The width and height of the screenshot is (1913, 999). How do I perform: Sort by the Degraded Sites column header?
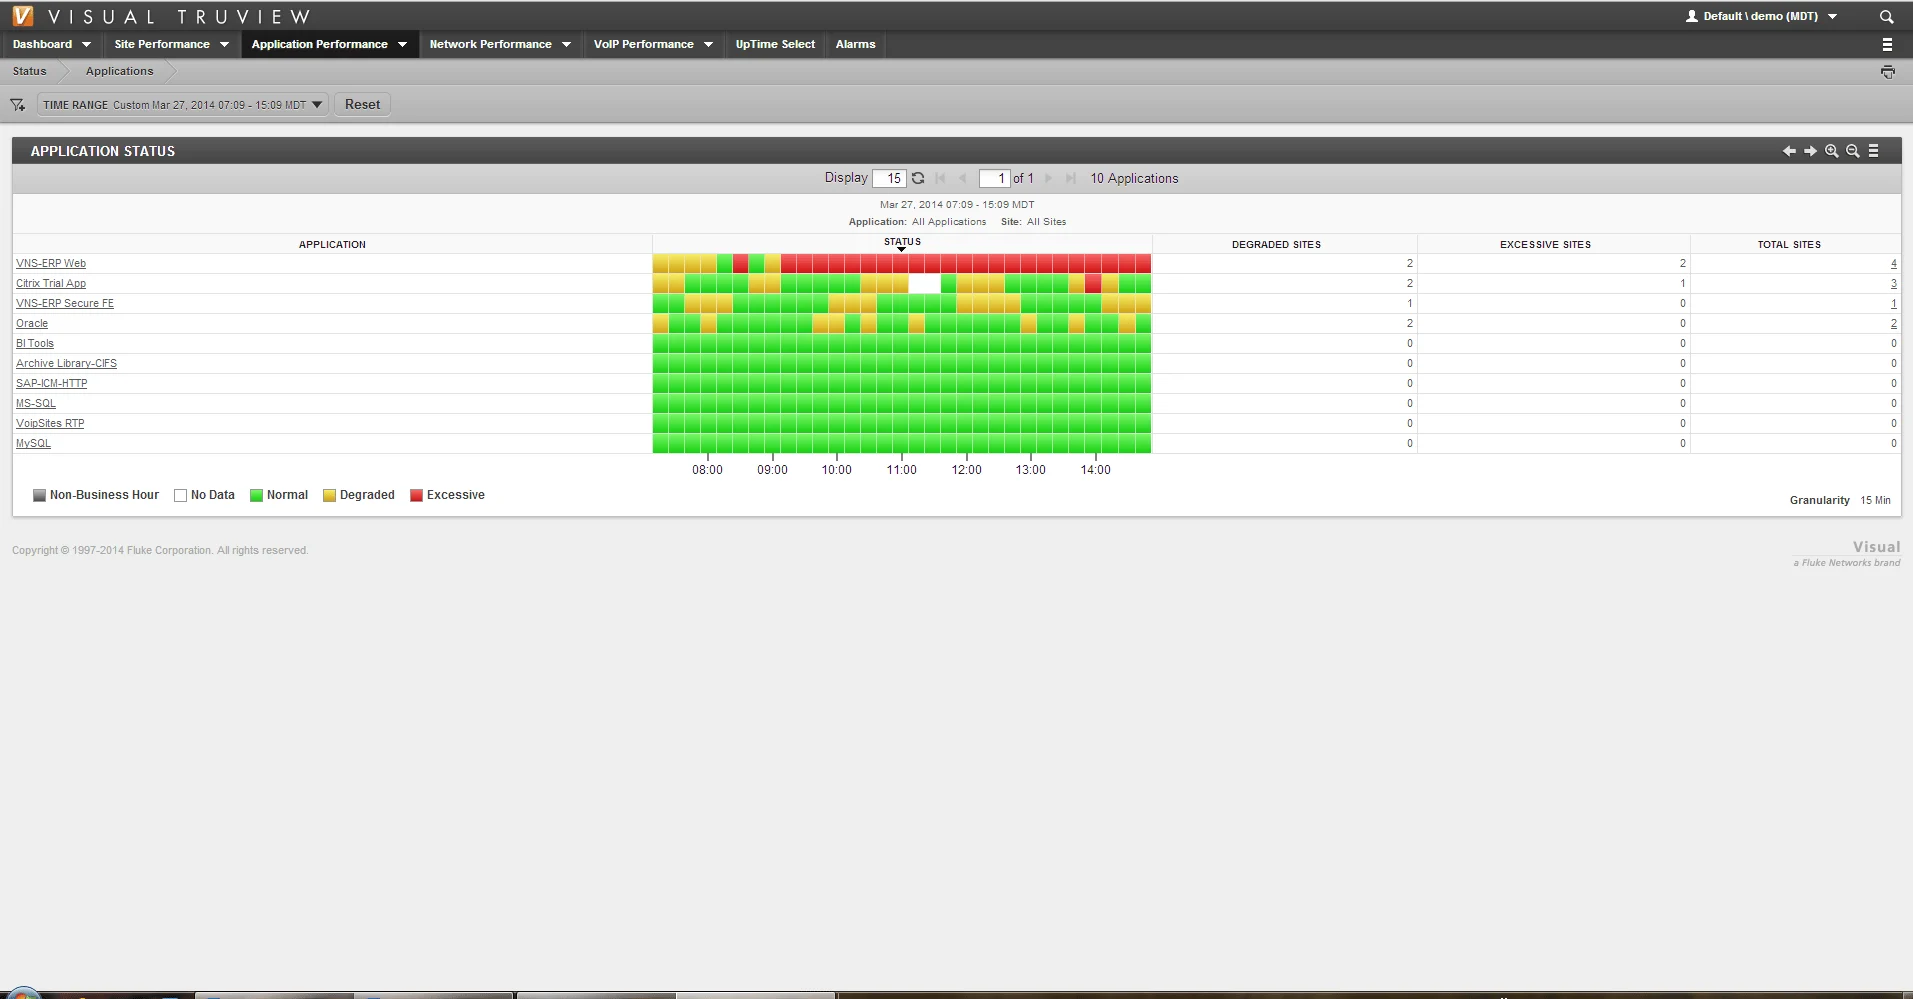1276,245
